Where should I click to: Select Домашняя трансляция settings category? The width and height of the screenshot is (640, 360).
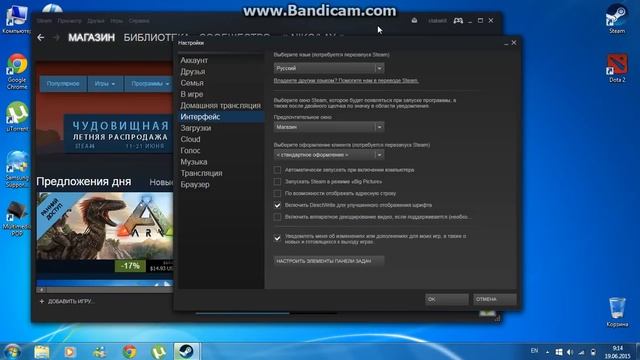pos(220,105)
